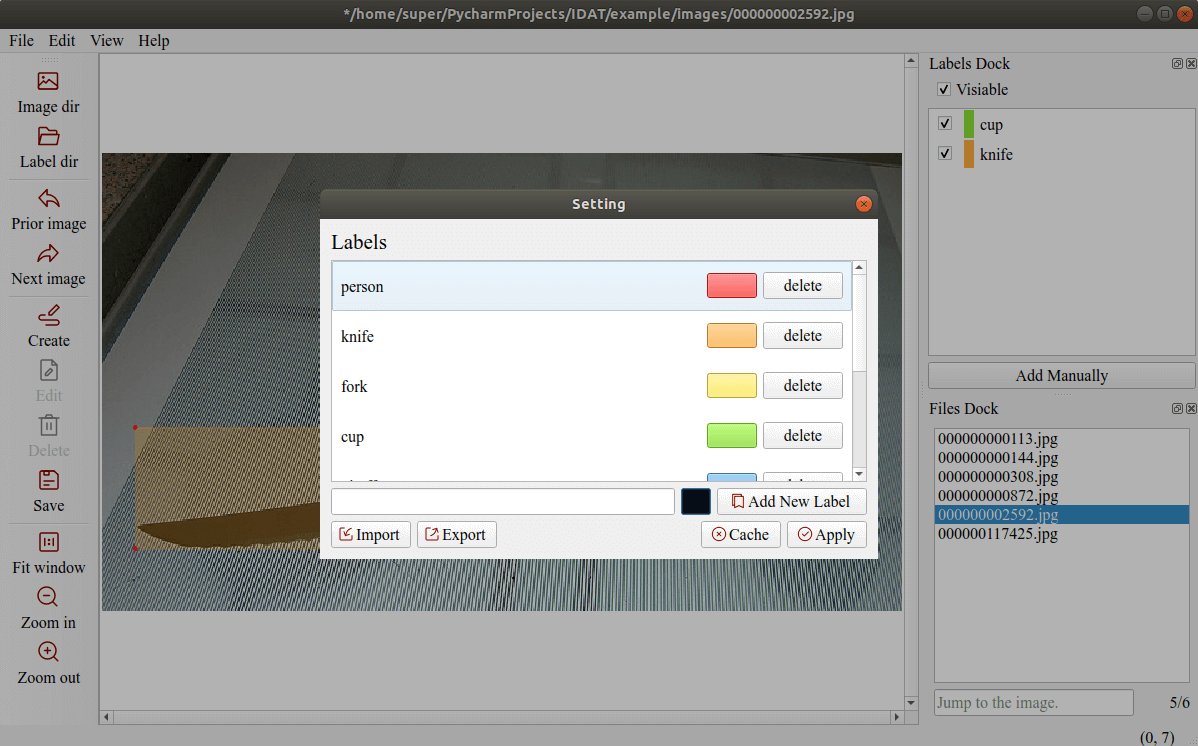Open the color picker for new label

(x=696, y=501)
